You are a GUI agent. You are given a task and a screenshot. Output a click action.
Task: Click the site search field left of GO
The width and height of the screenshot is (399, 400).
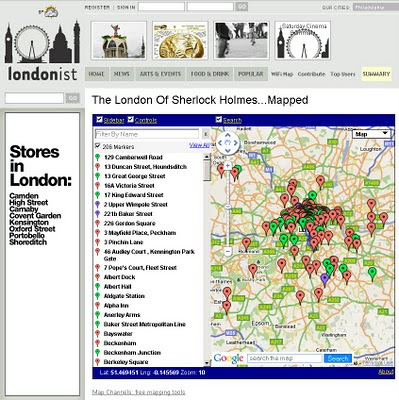[x=34, y=98]
